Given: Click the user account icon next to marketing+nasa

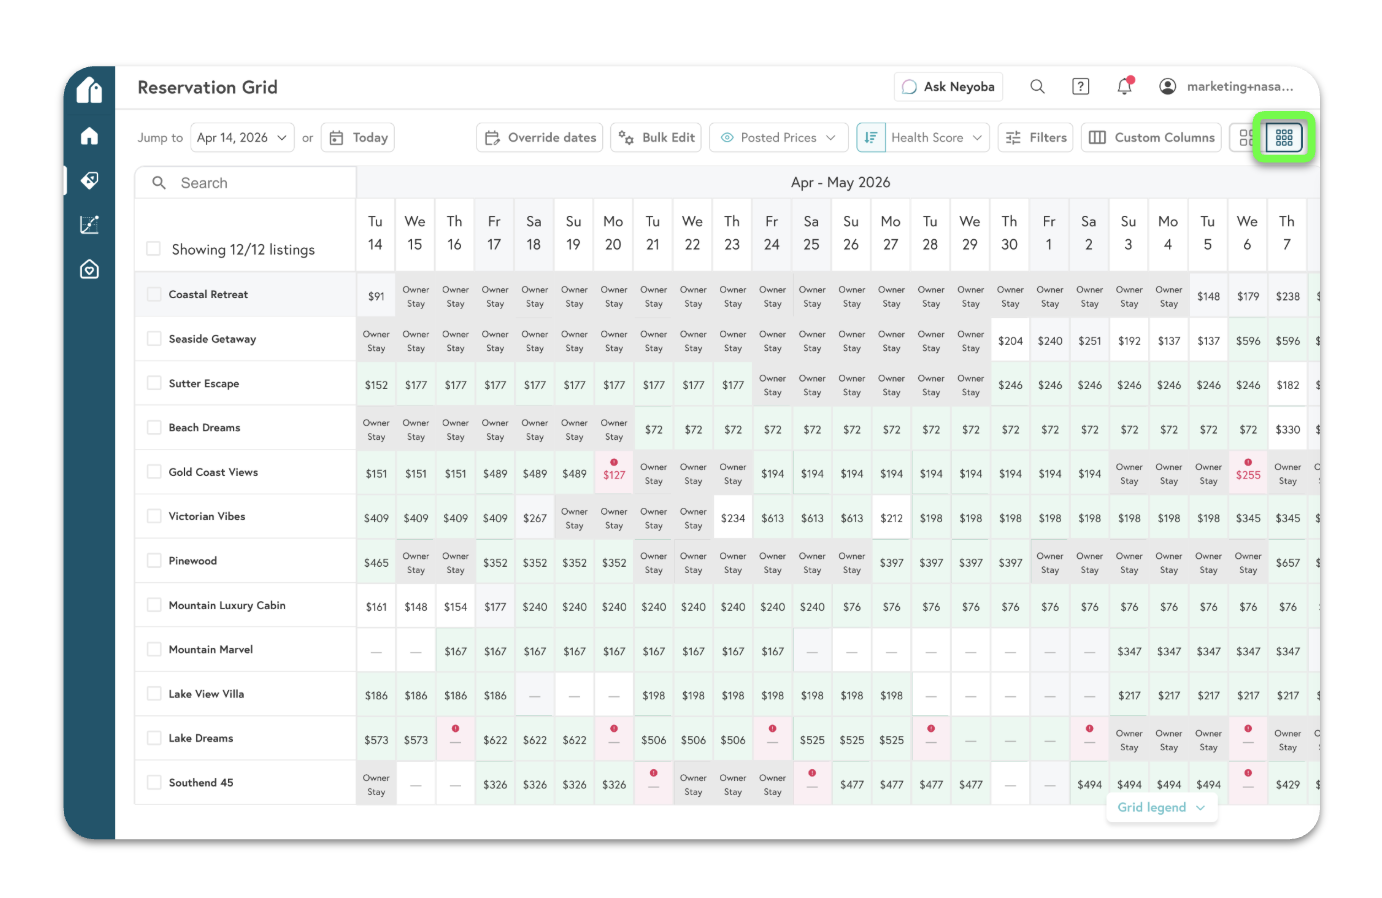Looking at the screenshot, I should click(x=1168, y=86).
